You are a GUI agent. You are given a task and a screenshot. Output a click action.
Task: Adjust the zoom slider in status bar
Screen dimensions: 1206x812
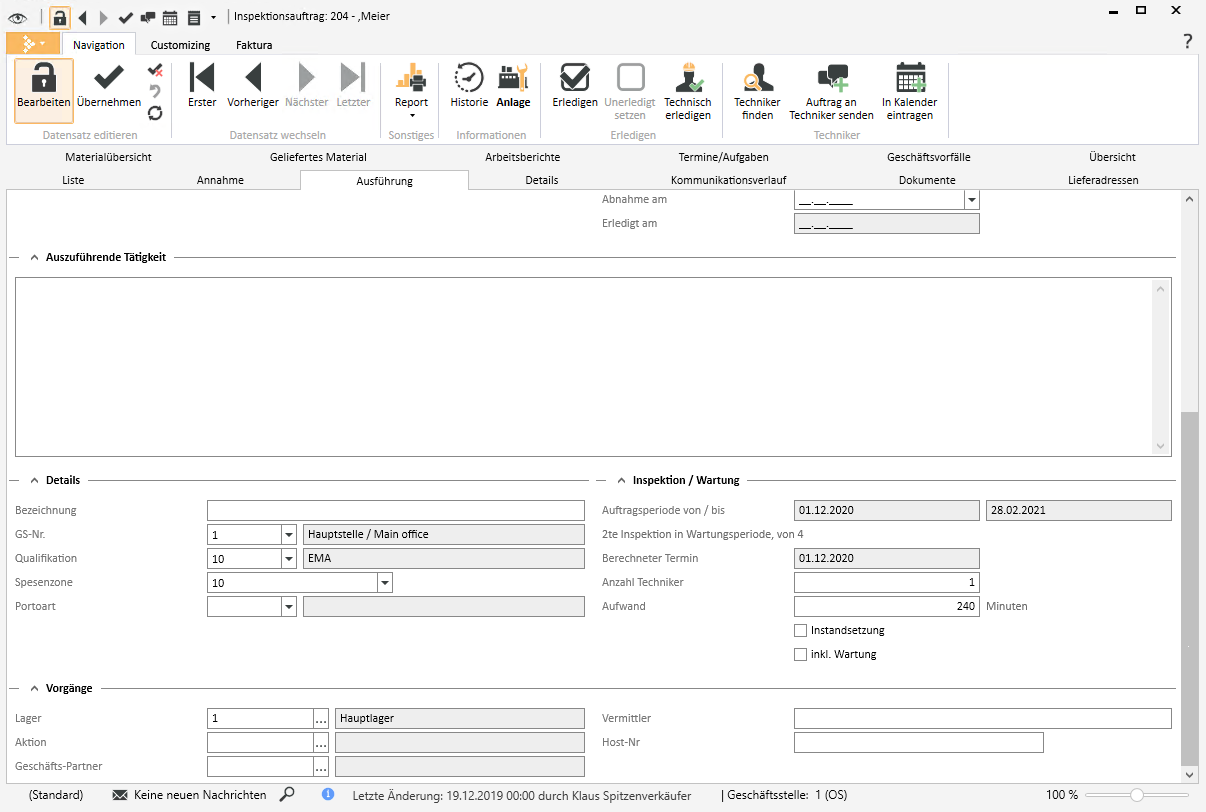coord(1136,795)
